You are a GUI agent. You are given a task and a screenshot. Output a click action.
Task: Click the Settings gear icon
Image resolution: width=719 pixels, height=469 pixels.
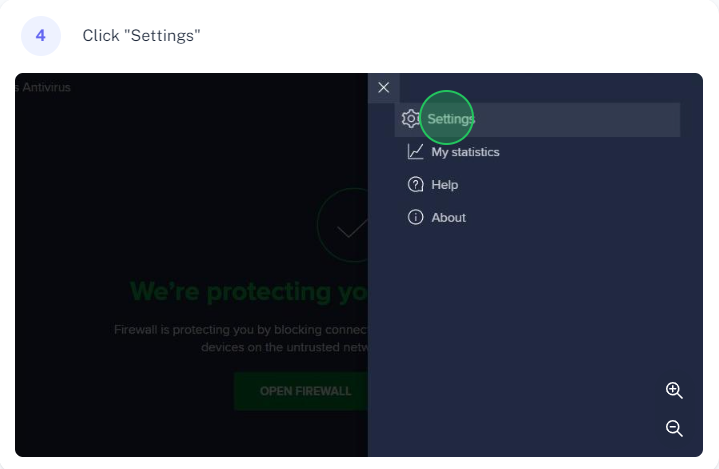pyautogui.click(x=410, y=119)
